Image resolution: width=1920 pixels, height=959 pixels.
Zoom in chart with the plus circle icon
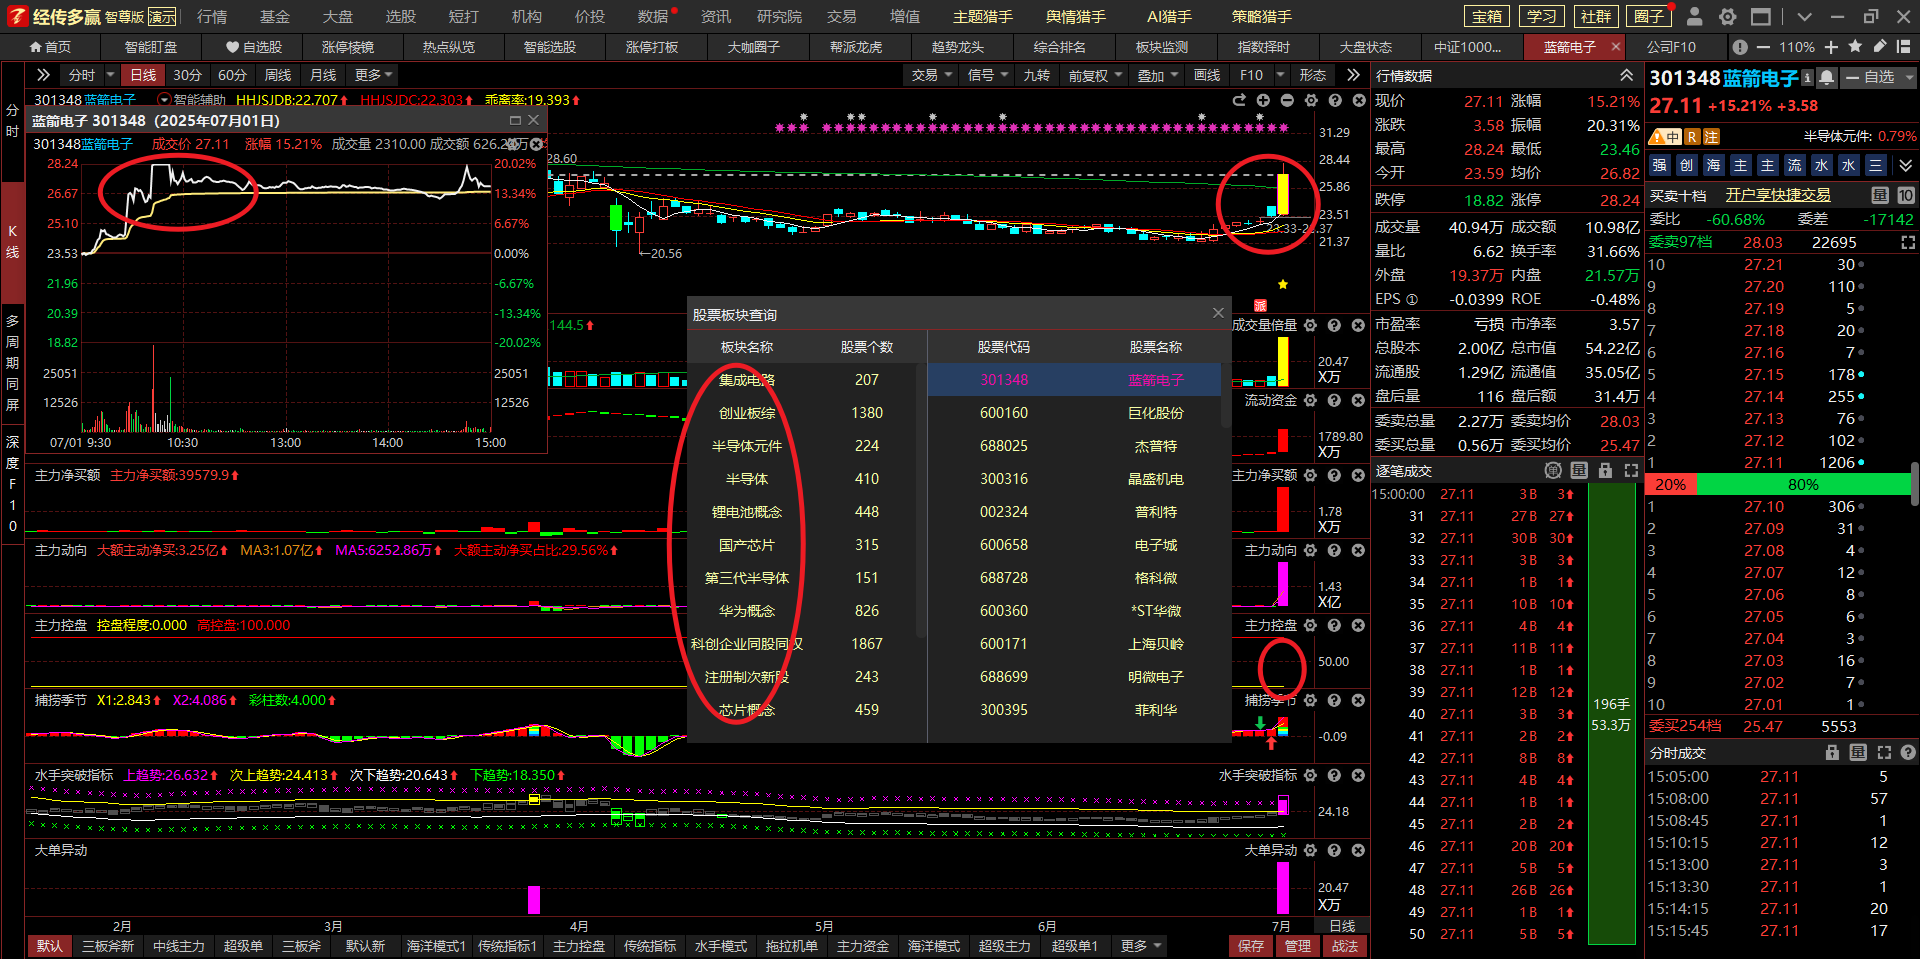tap(1263, 100)
